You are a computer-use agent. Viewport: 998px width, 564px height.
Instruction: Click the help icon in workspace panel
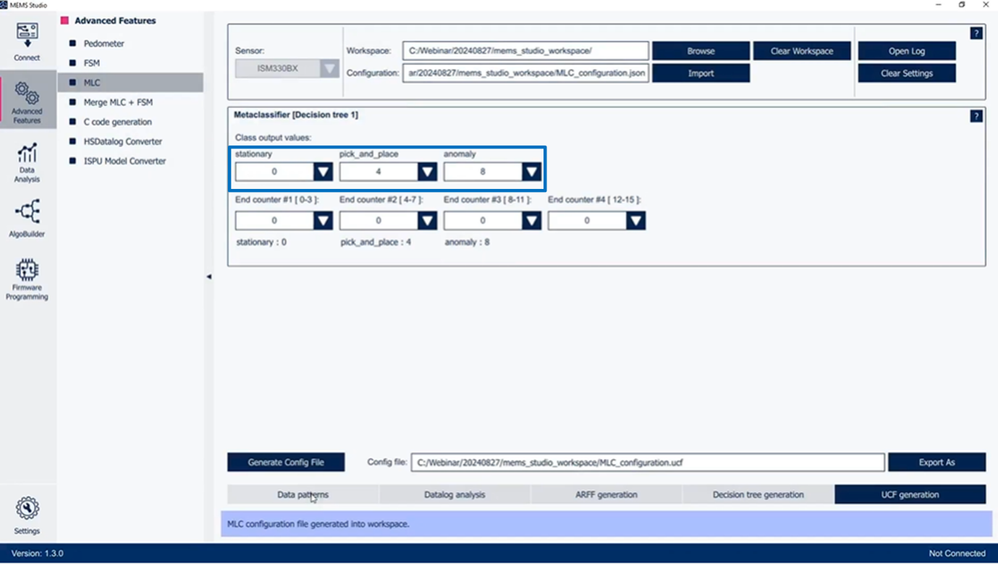pyautogui.click(x=976, y=33)
